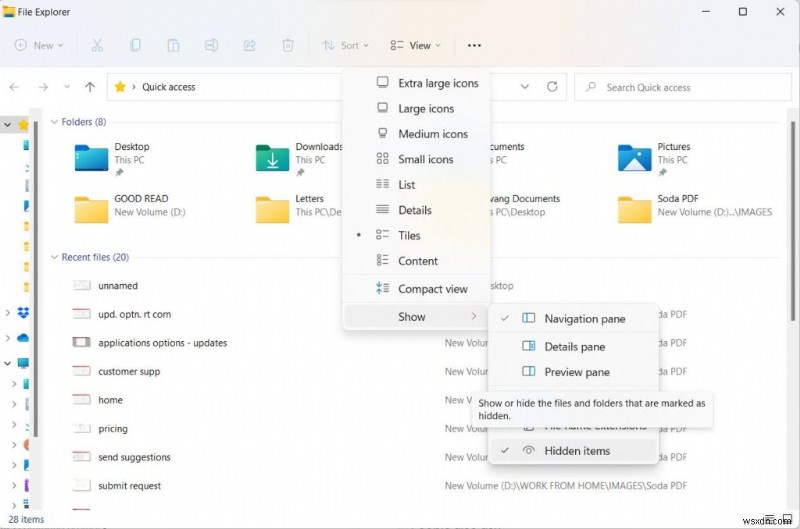Toggle the Preview pane option
This screenshot has height=529, width=800.
(573, 372)
